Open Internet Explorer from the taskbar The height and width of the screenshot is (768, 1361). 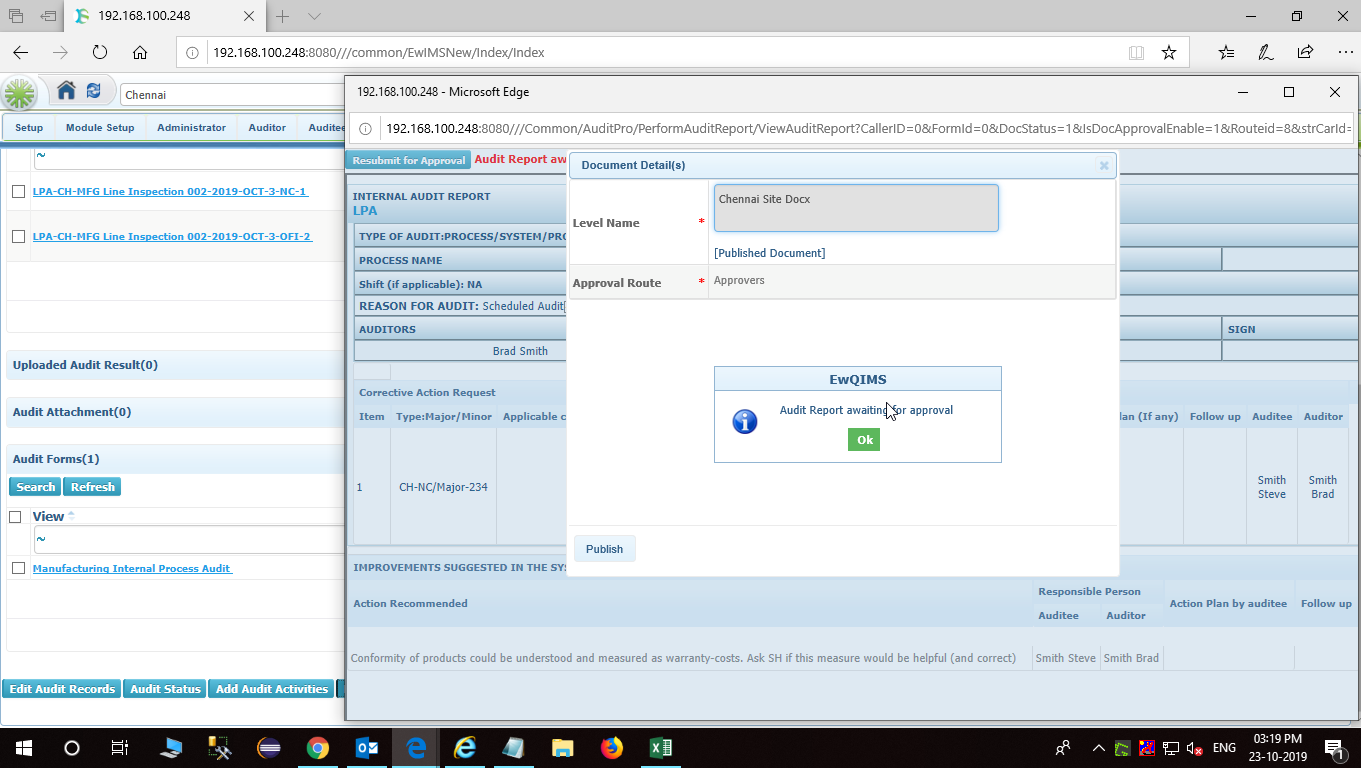(465, 748)
